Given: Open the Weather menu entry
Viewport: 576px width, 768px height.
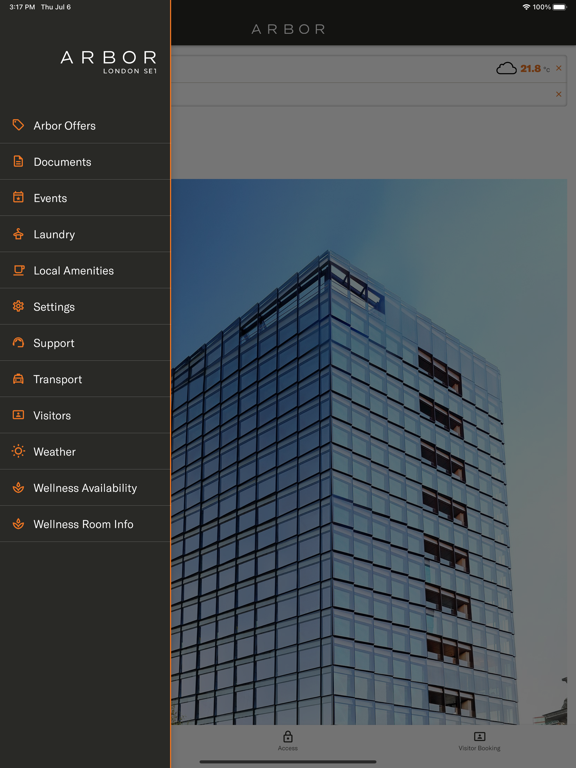Looking at the screenshot, I should (x=85, y=452).
